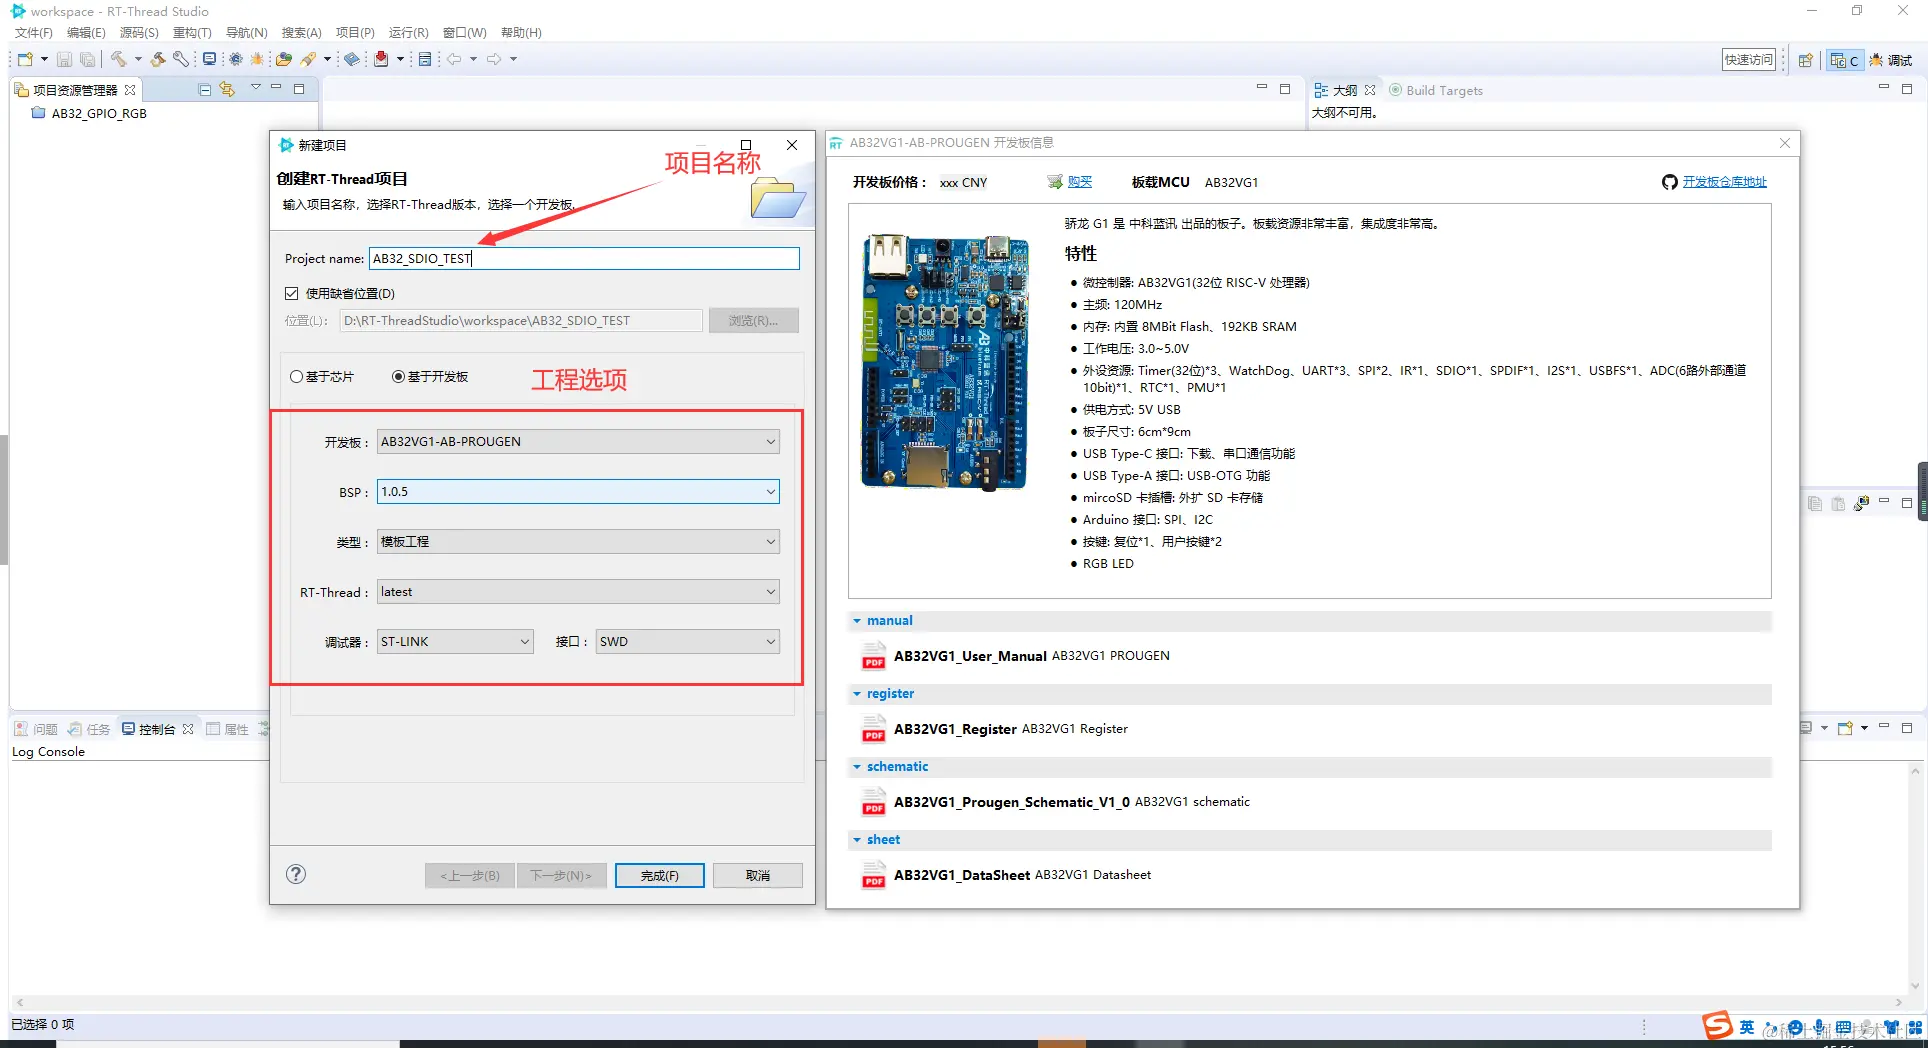1928x1048 pixels.
Task: Open the 项目(P) menu
Action: tap(355, 33)
